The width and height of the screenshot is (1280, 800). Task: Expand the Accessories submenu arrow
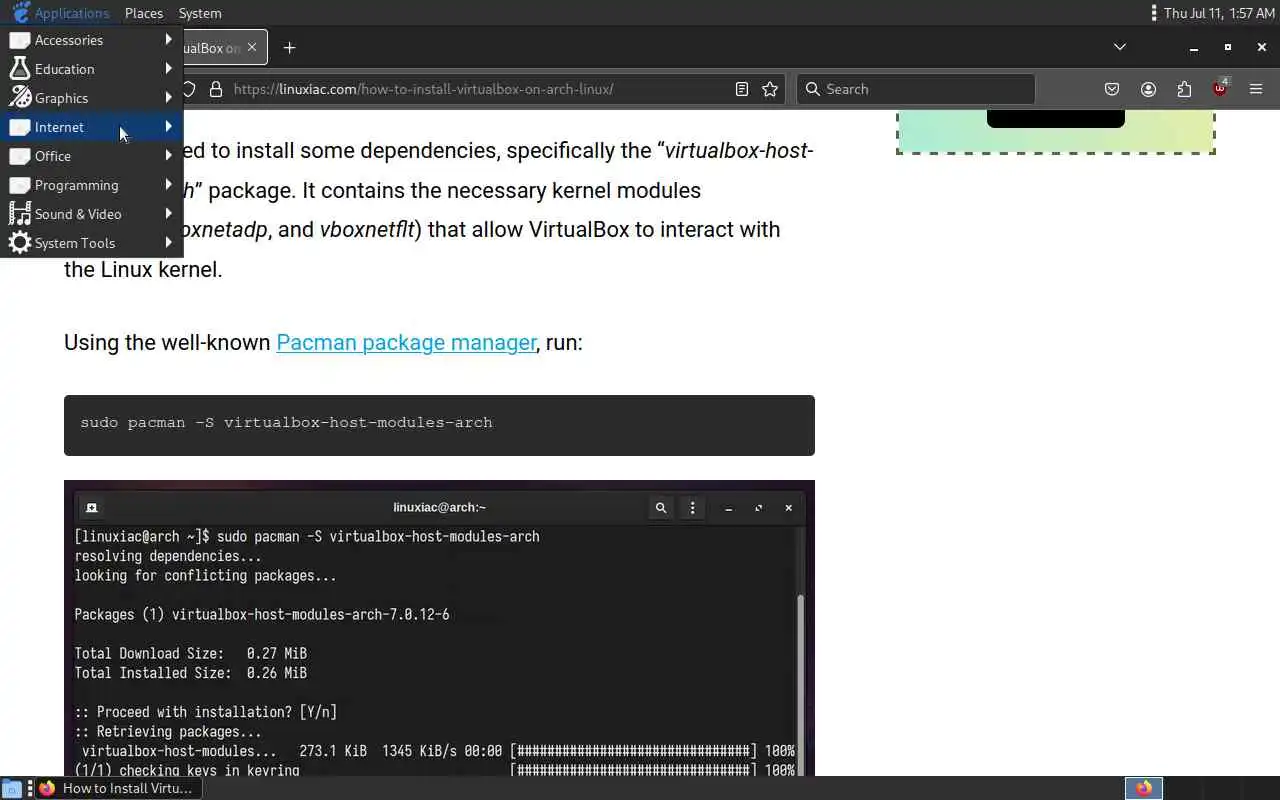point(168,40)
